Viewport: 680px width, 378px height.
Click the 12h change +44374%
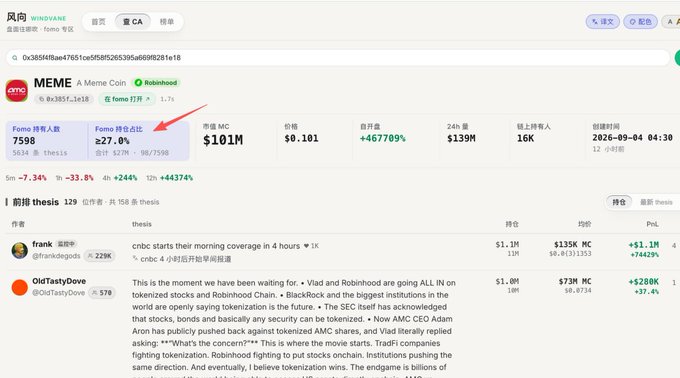click(176, 178)
